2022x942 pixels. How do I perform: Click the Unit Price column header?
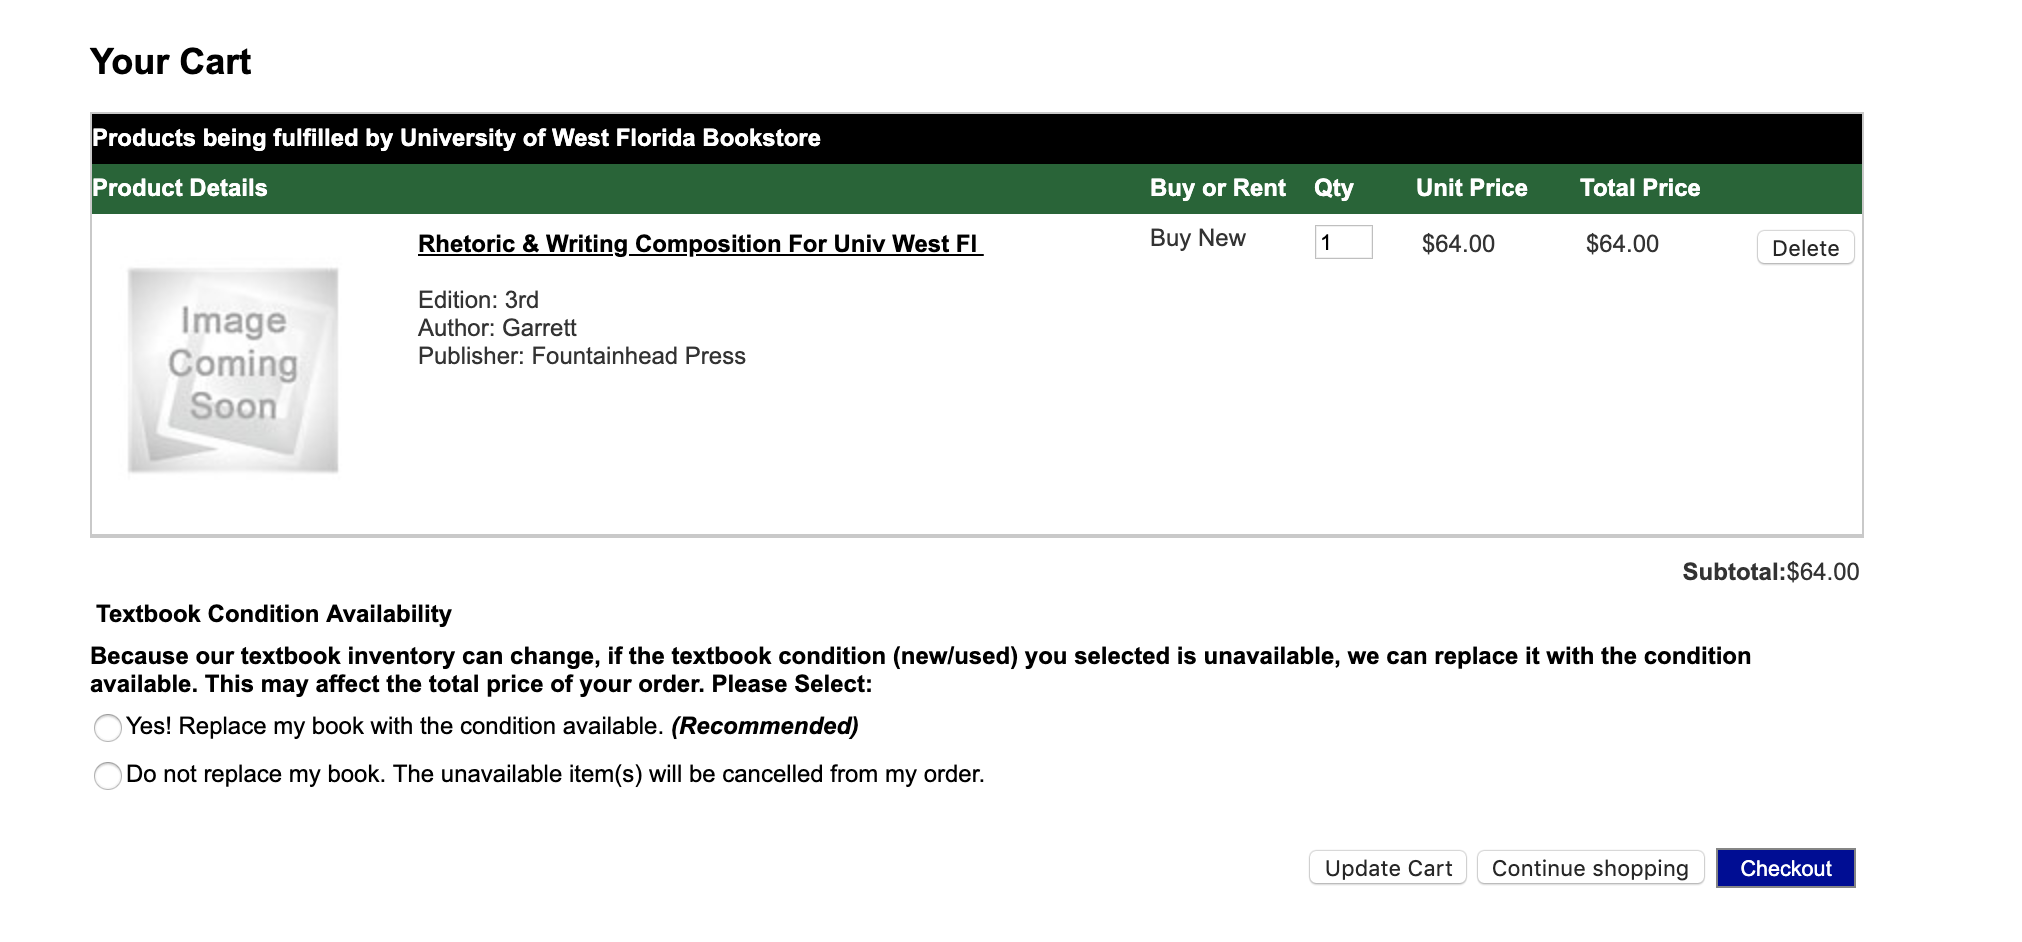pos(1471,188)
